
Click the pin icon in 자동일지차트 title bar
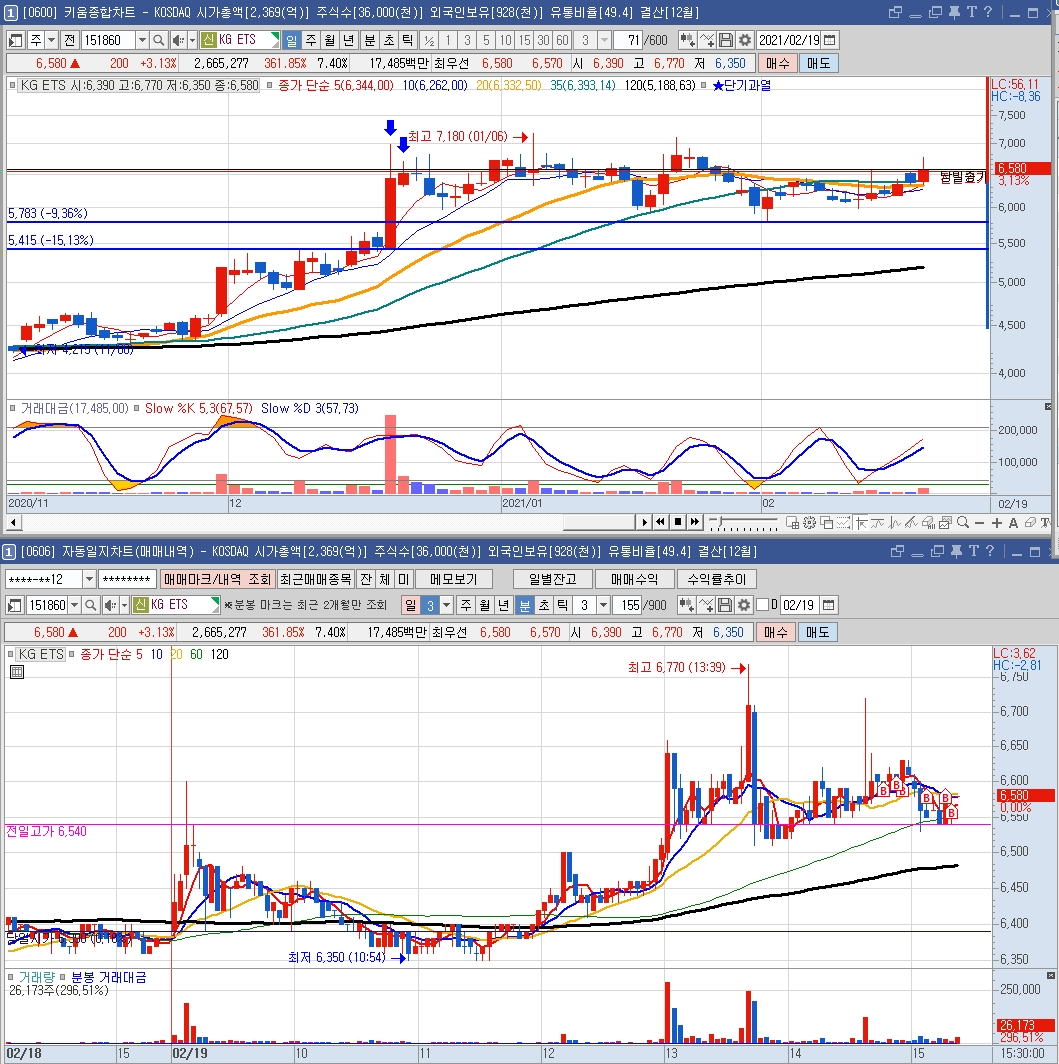[956, 551]
